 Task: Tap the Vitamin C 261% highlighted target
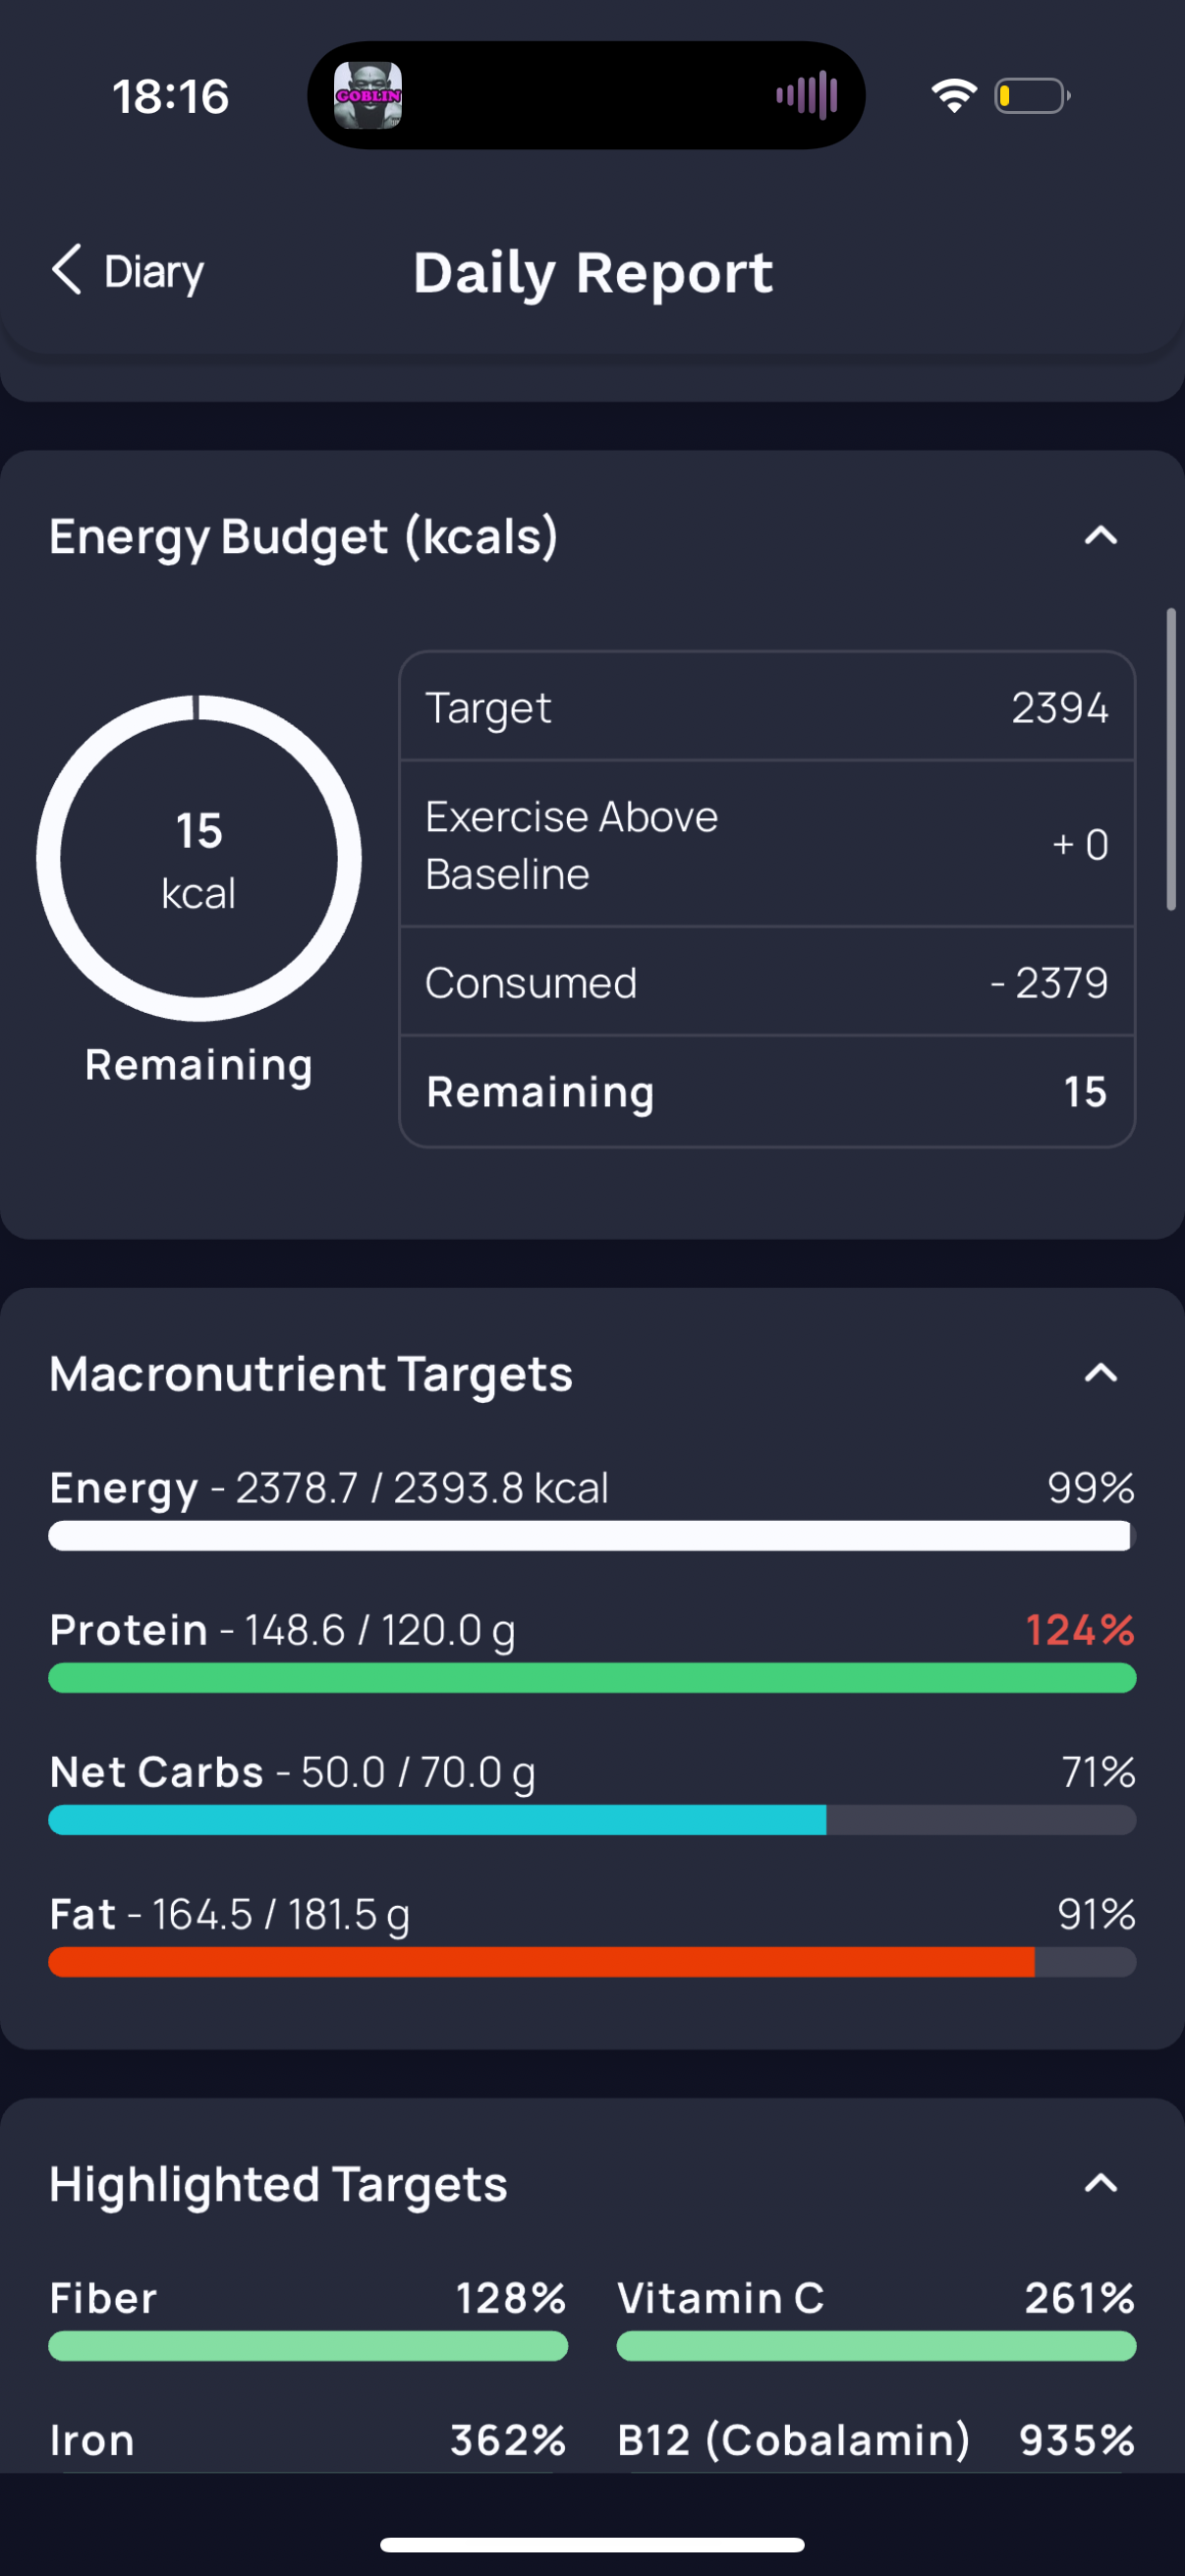coord(876,2318)
